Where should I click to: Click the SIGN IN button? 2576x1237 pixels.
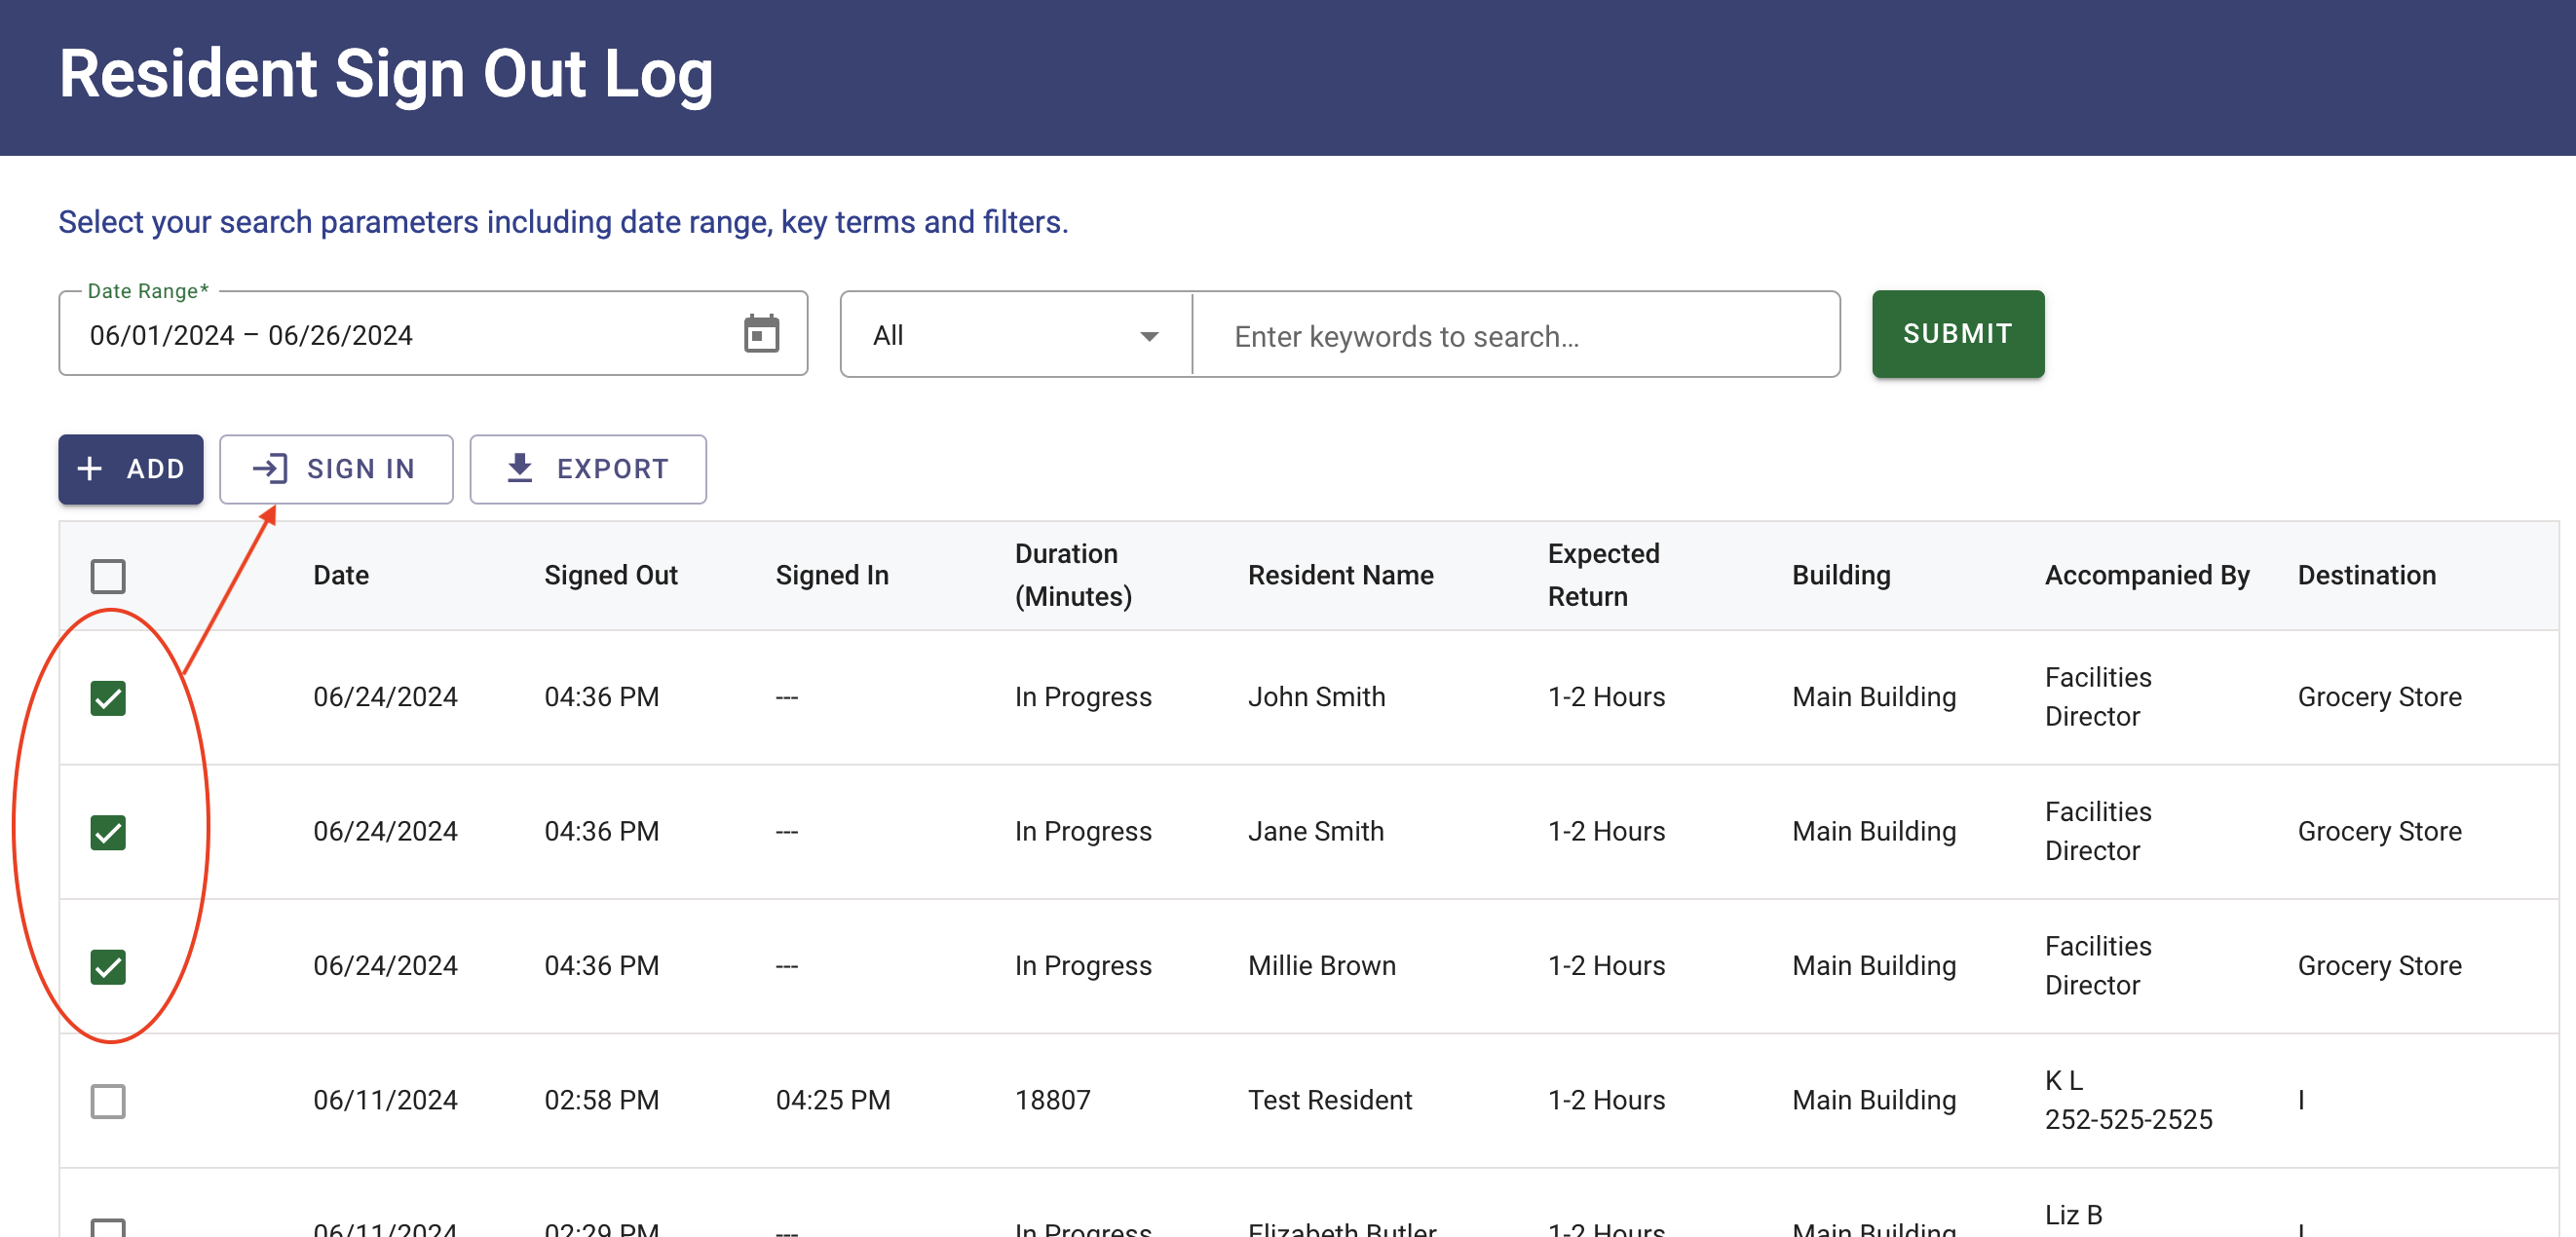click(x=336, y=469)
